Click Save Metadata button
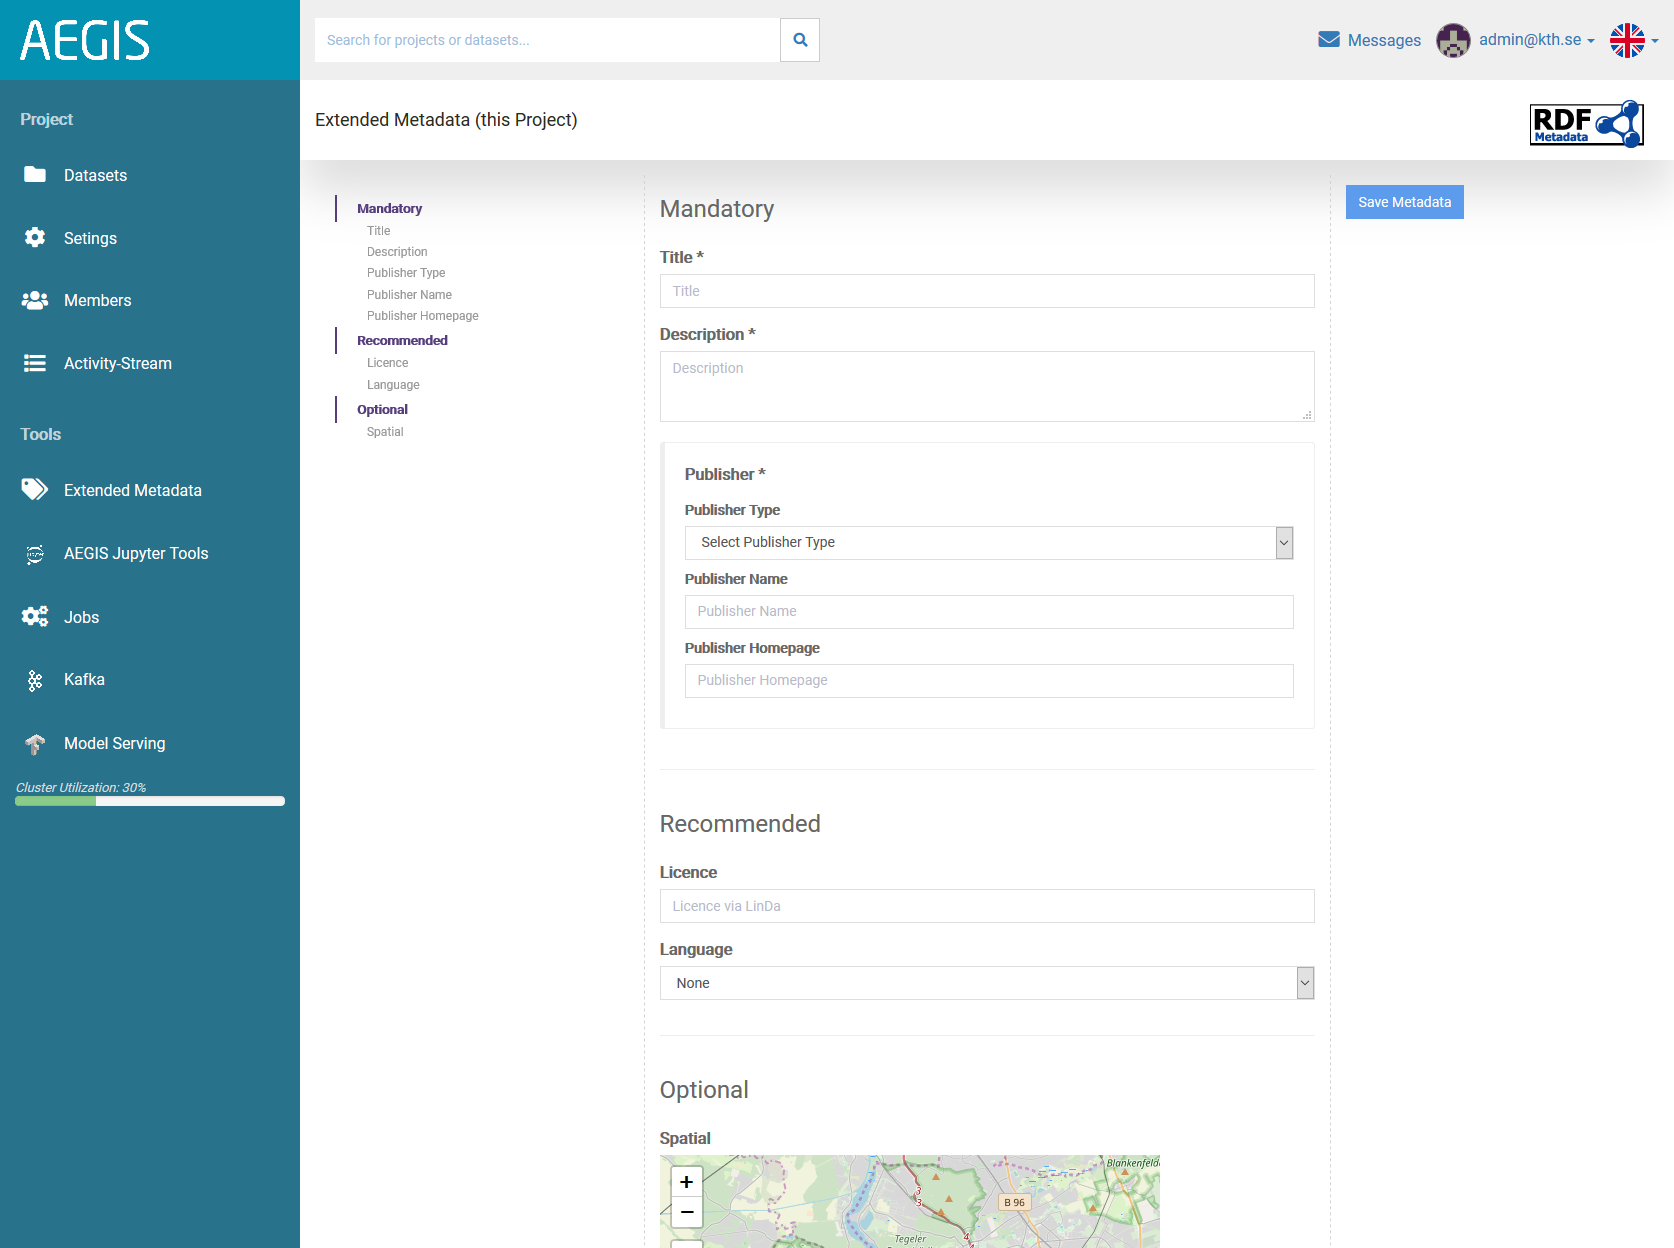Screen dimensions: 1674x1248 click(1404, 202)
